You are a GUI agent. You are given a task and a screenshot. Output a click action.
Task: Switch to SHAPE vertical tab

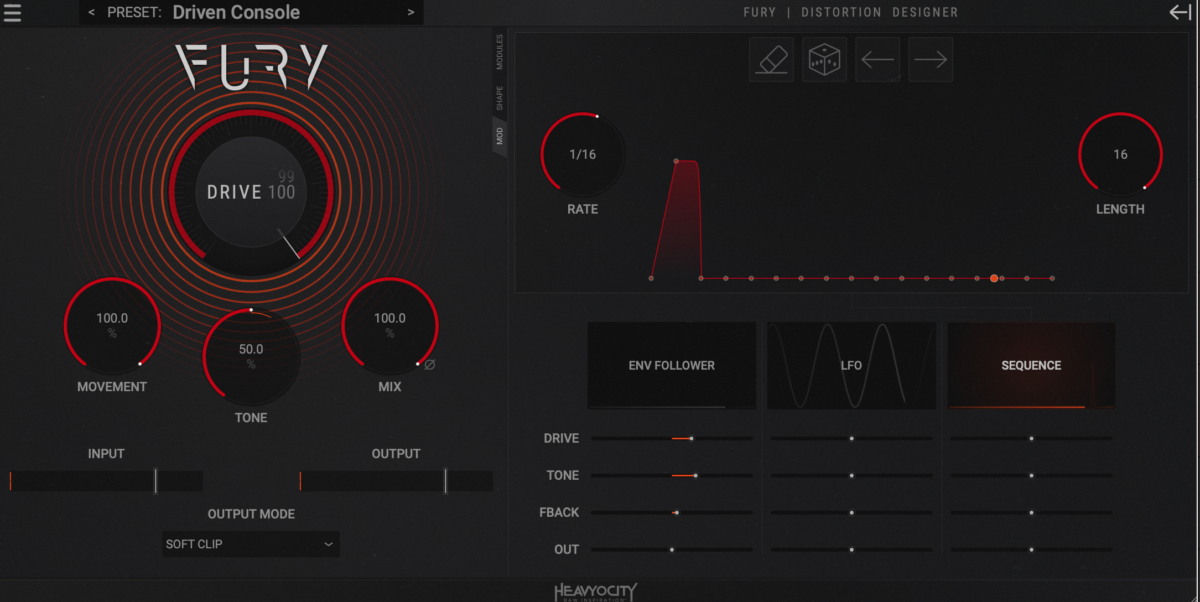click(x=499, y=97)
